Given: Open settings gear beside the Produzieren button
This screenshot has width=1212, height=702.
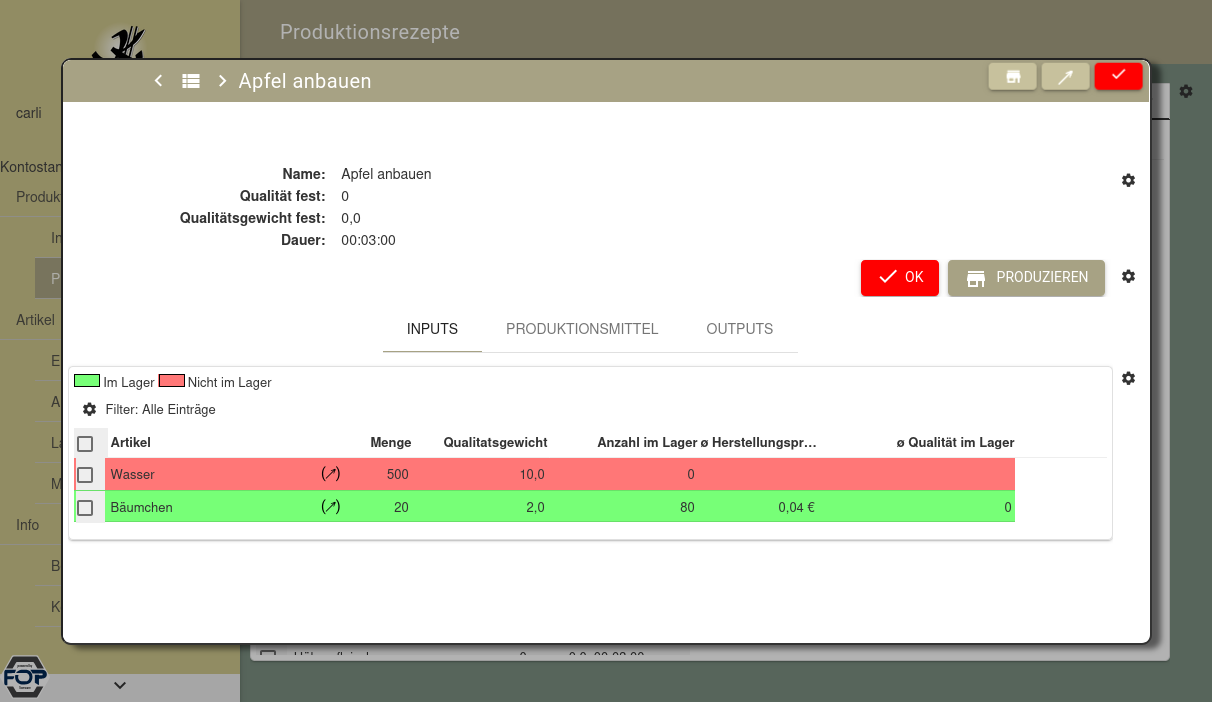Looking at the screenshot, I should click(1128, 276).
